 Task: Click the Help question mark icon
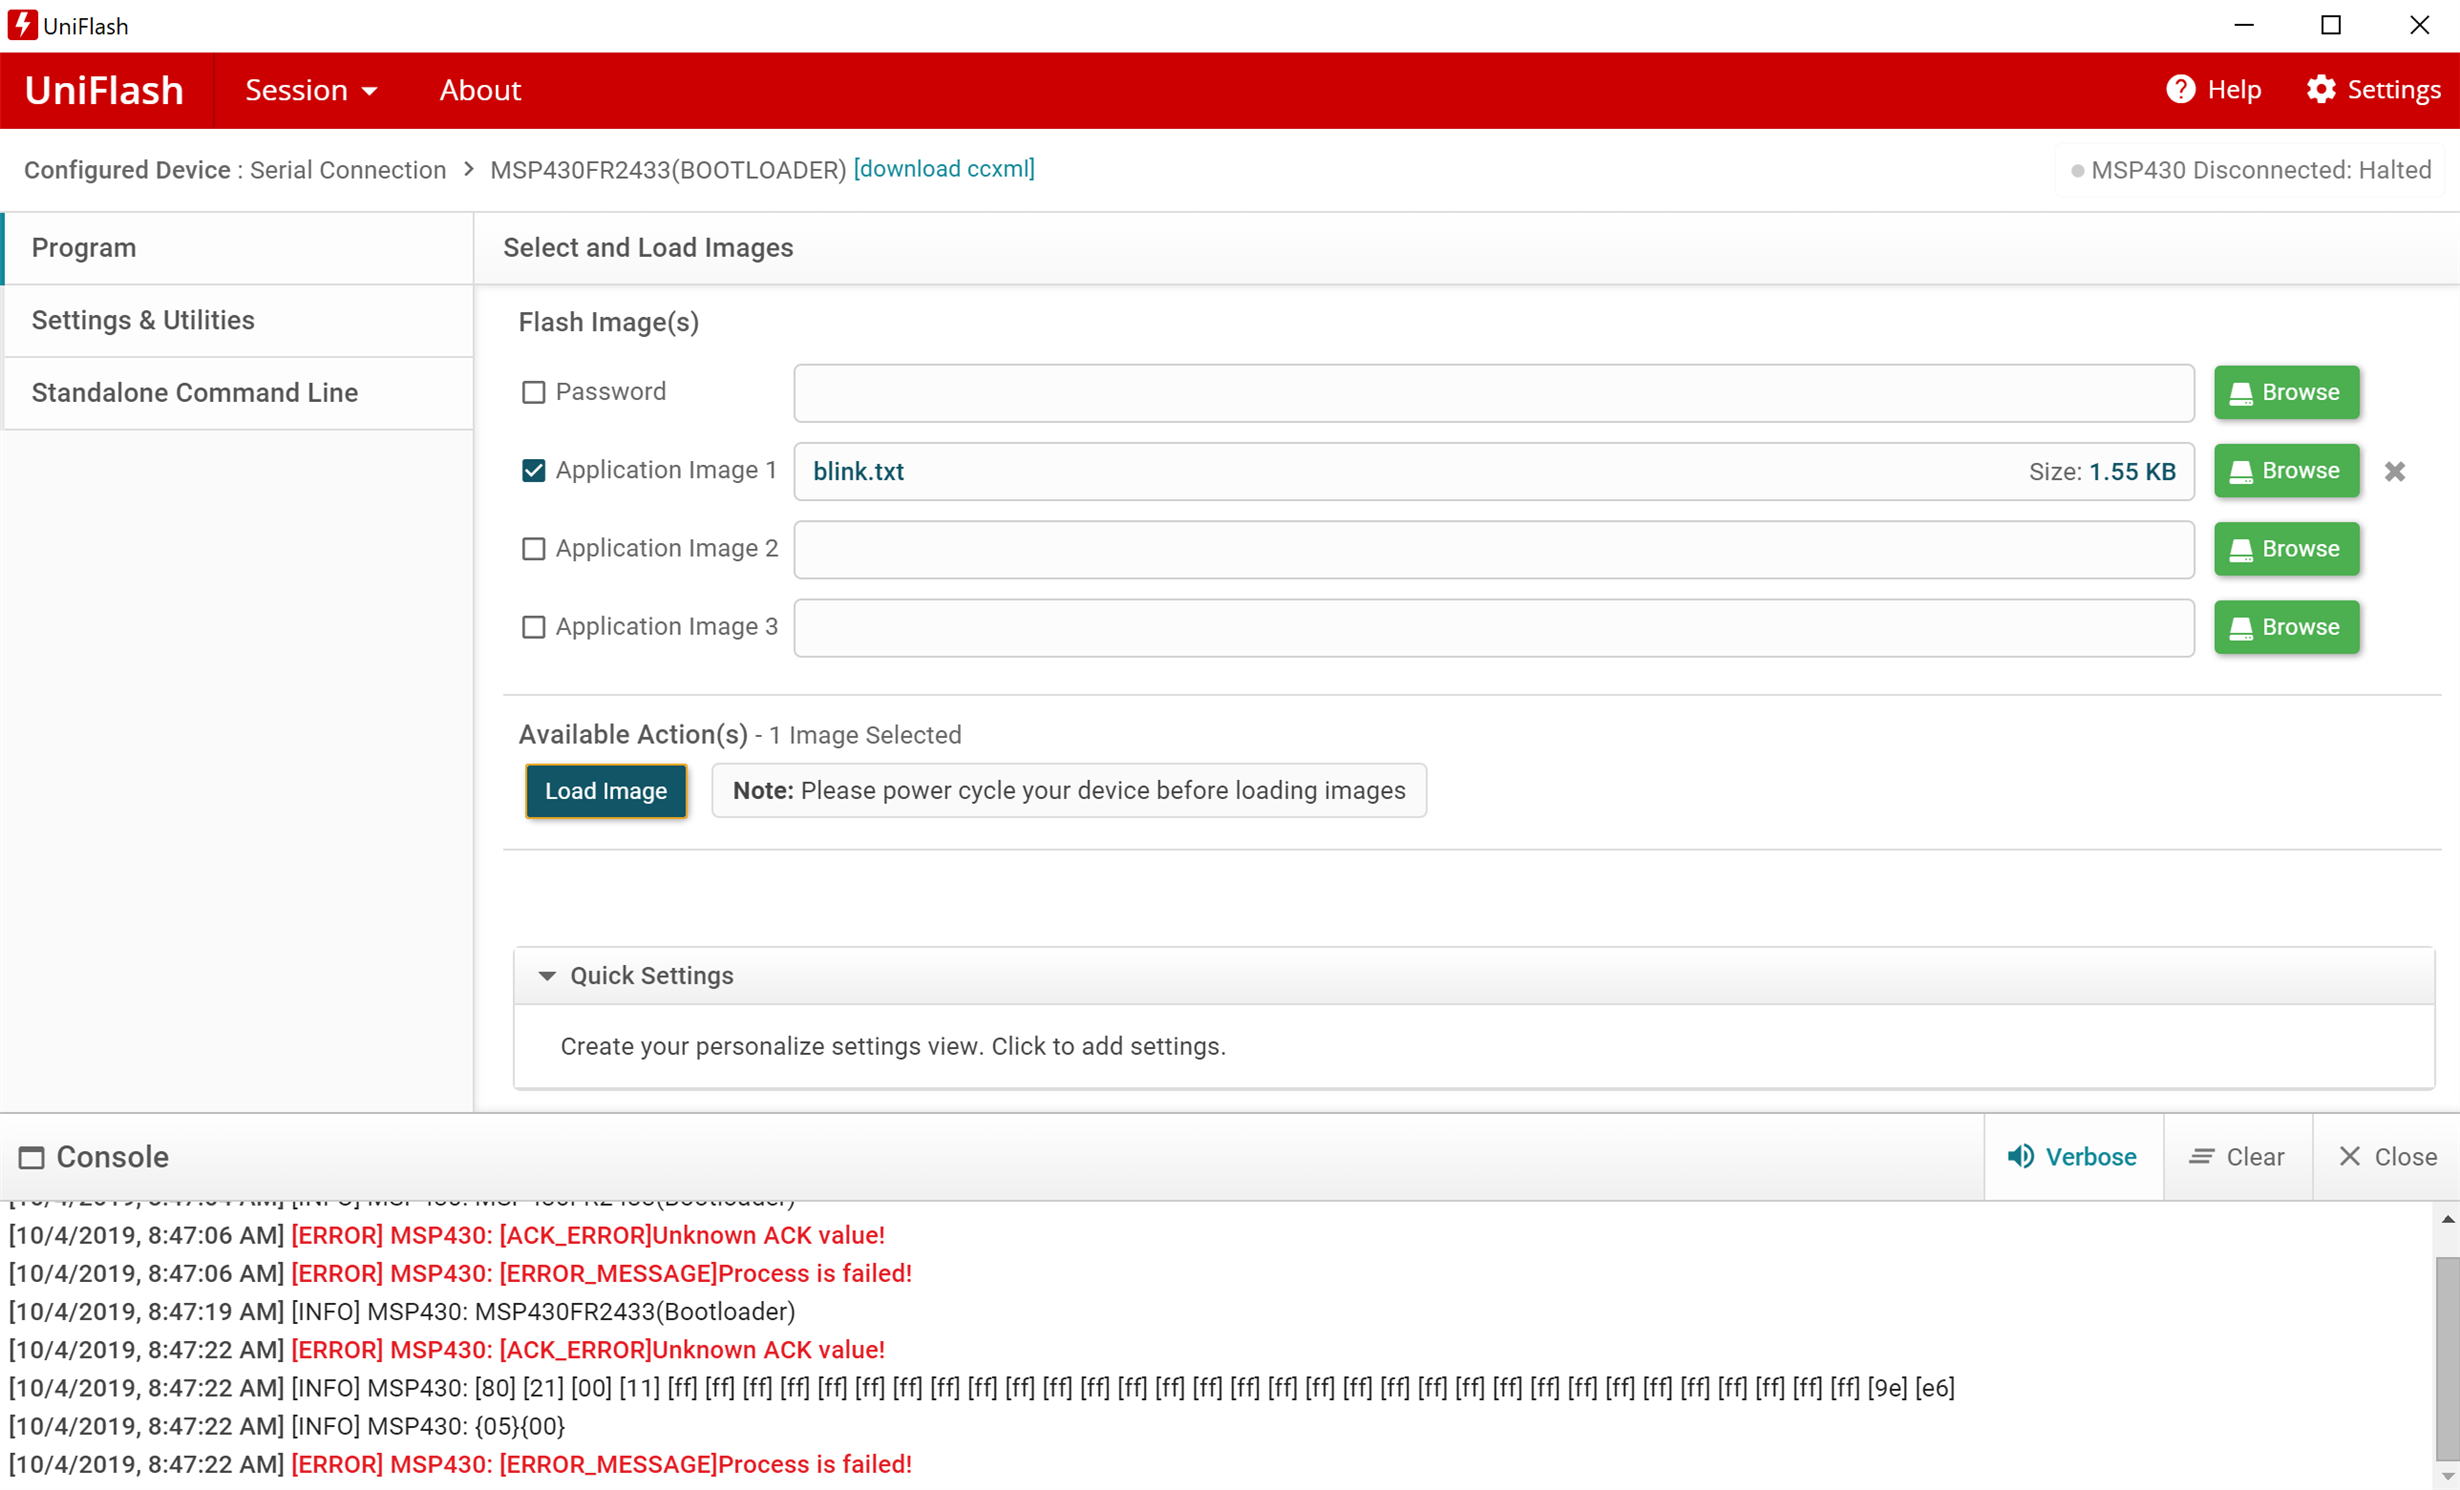pyautogui.click(x=2180, y=90)
